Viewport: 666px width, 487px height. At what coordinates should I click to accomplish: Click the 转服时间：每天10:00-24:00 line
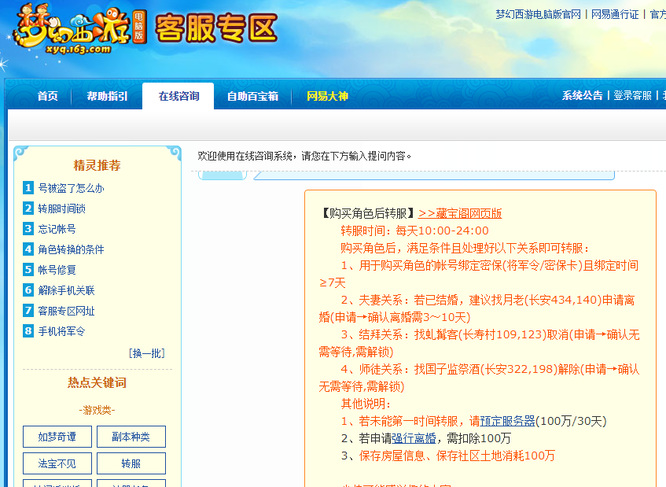[415, 231]
